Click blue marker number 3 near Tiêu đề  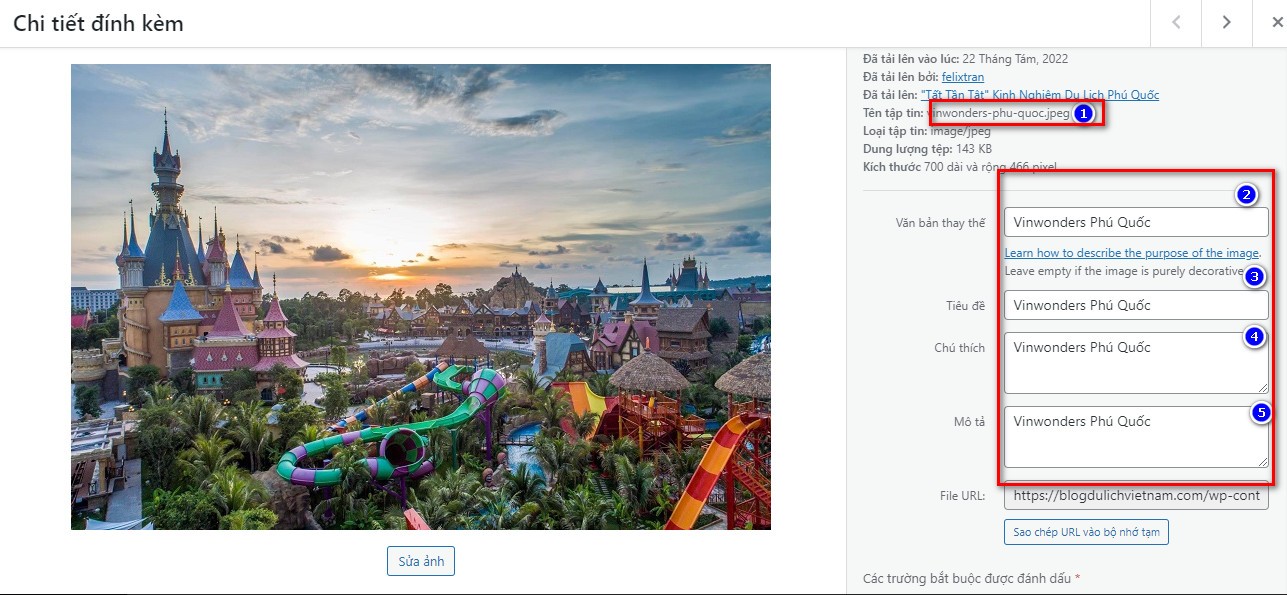(x=1255, y=277)
